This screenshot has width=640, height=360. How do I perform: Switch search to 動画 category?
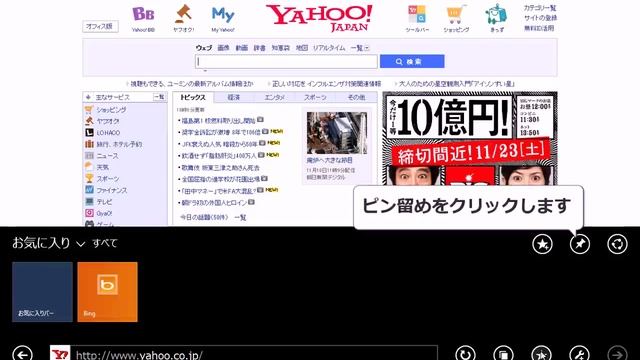coord(242,48)
